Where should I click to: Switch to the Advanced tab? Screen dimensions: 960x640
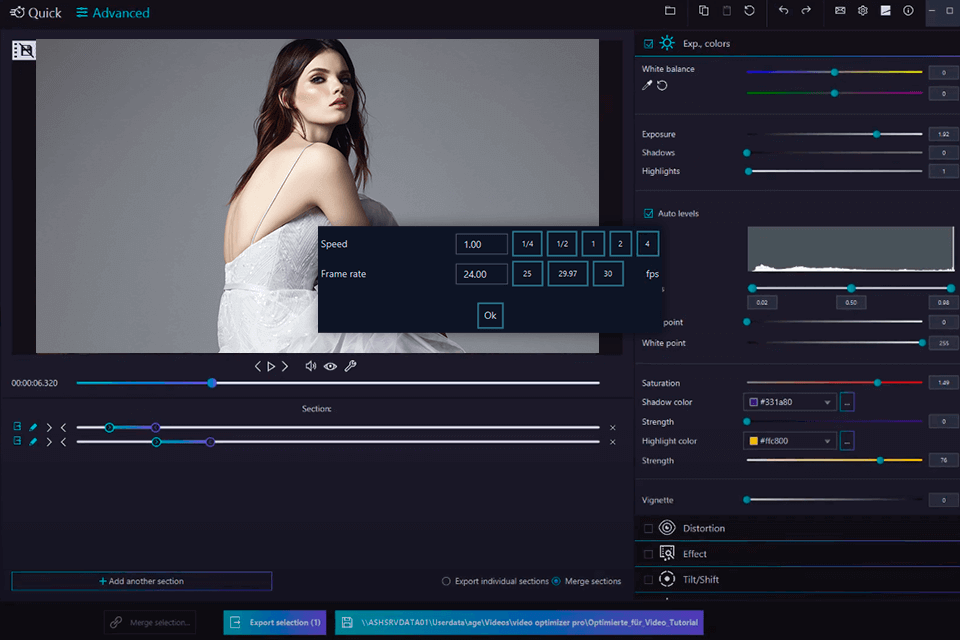point(113,13)
